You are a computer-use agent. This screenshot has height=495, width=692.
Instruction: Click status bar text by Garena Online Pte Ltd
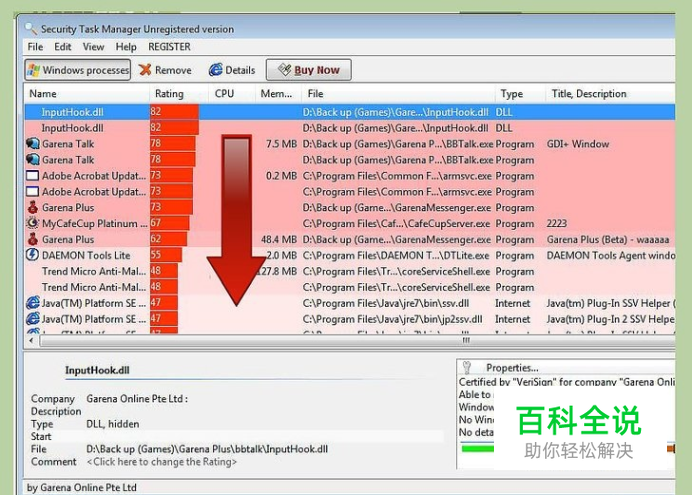(x=82, y=488)
